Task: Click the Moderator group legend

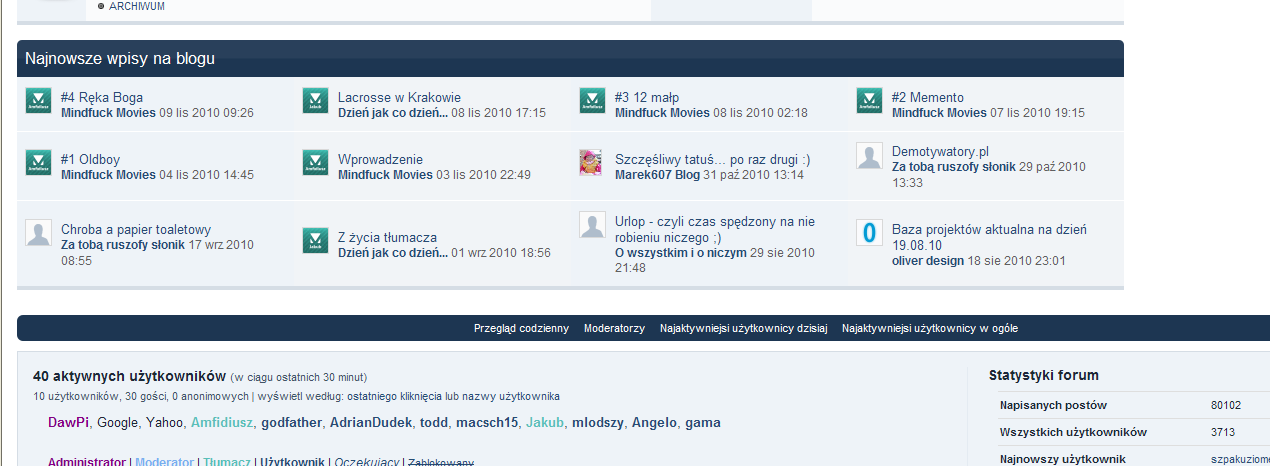Action: pyautogui.click(x=165, y=462)
